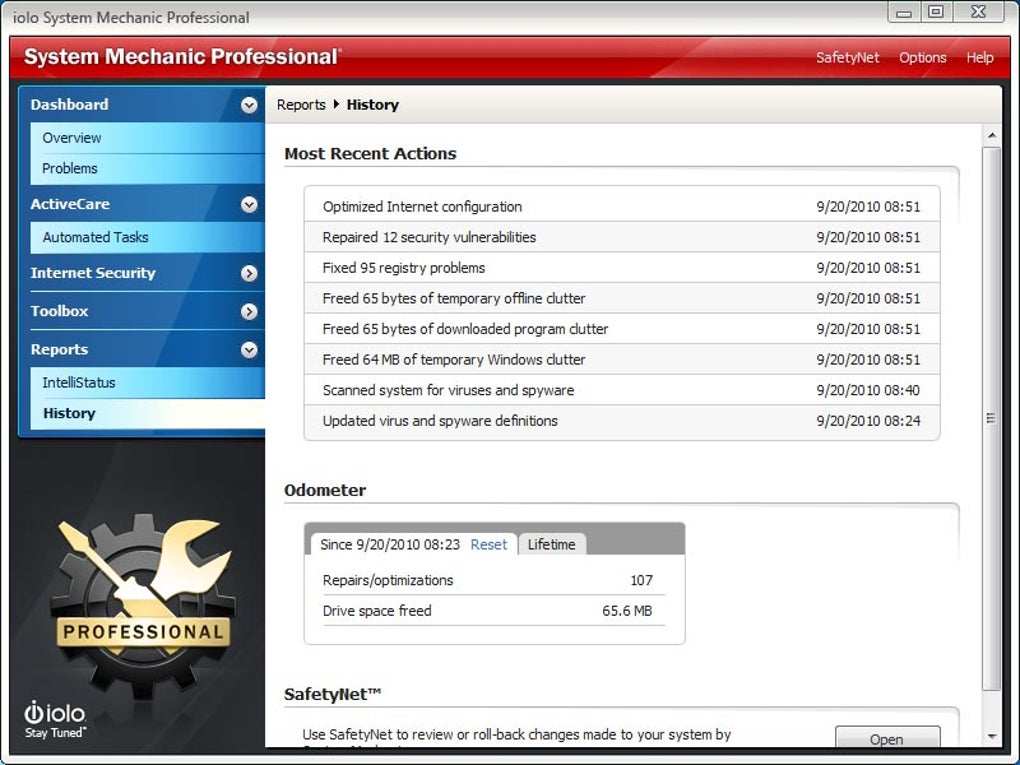The width and height of the screenshot is (1020, 765).
Task: Click the Dashboard heading
Action: 70,105
